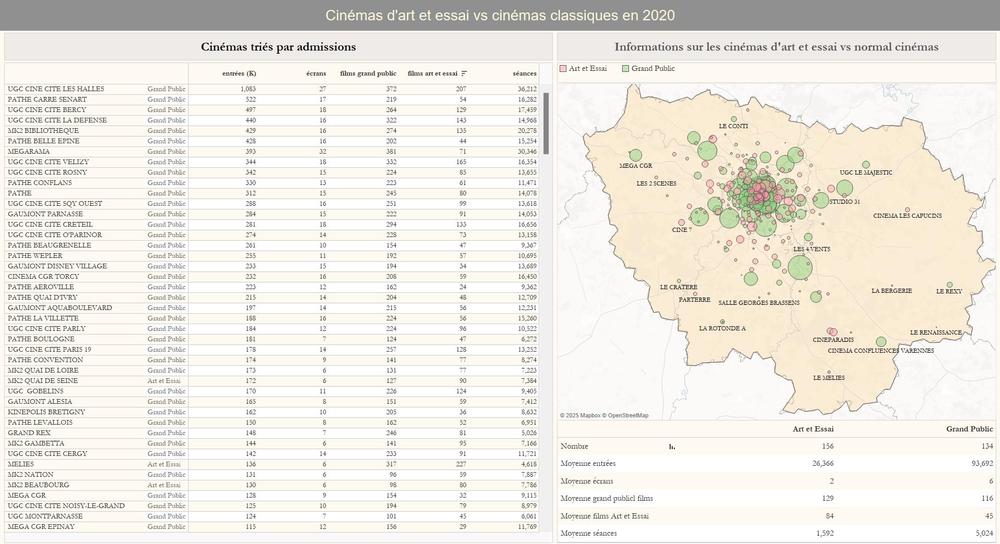Select the PATHE CARRE SENART row
The width and height of the screenshot is (1000, 544).
[x=272, y=99]
